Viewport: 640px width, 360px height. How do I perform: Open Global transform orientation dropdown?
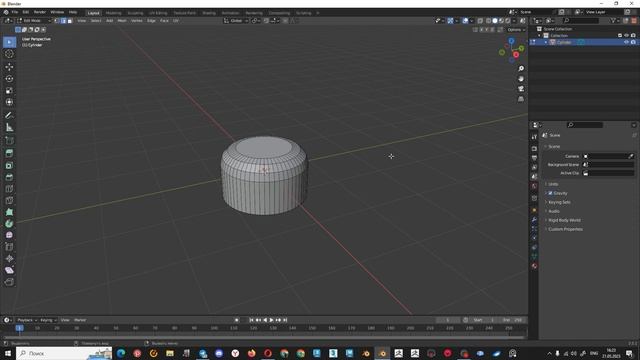[x=236, y=20]
